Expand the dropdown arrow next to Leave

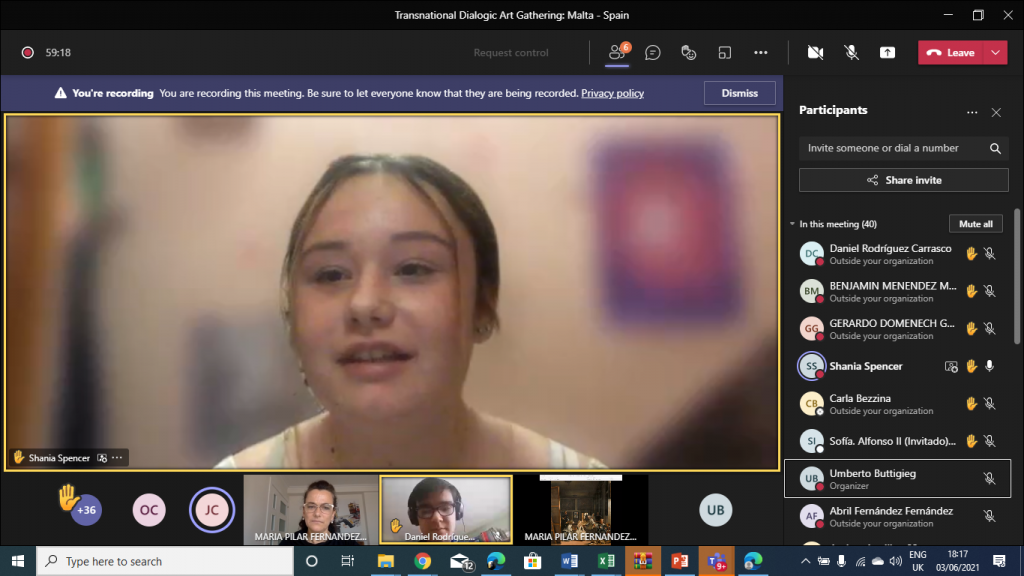pyautogui.click(x=995, y=53)
